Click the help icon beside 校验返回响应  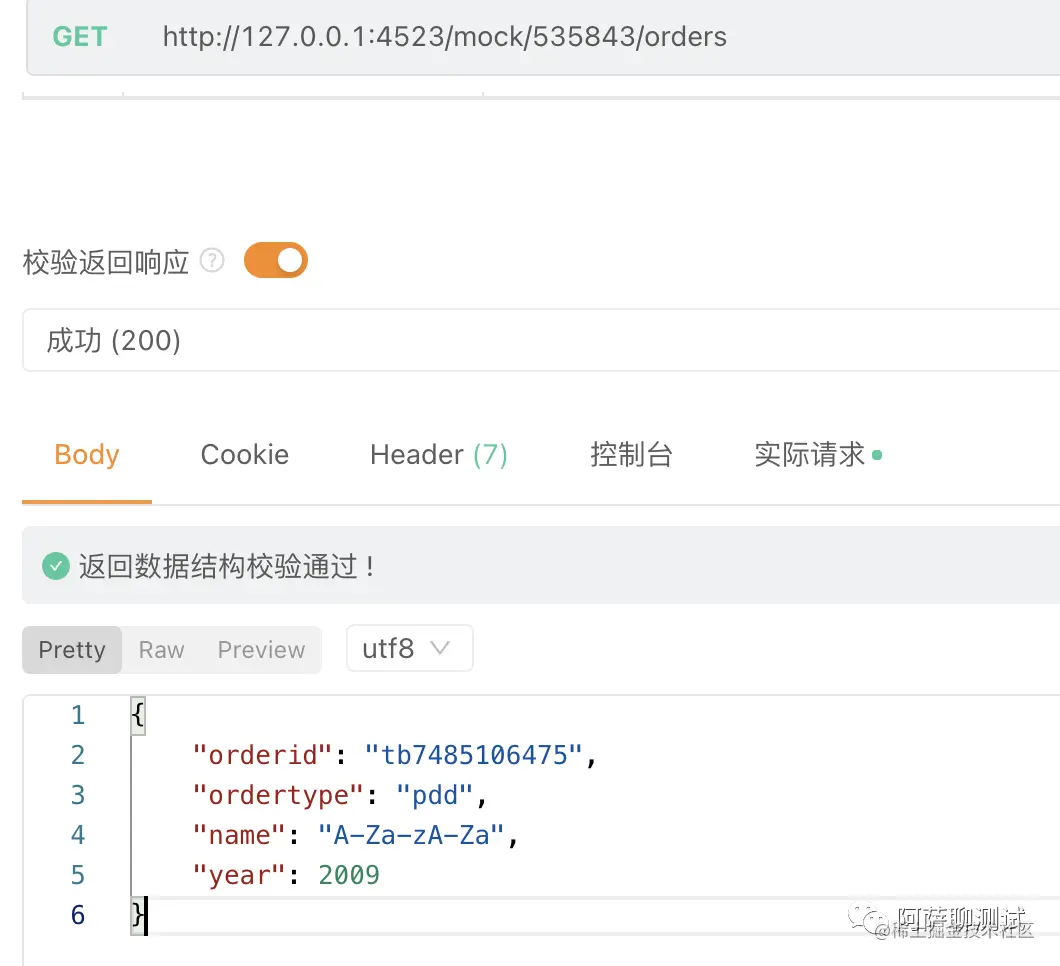(212, 260)
